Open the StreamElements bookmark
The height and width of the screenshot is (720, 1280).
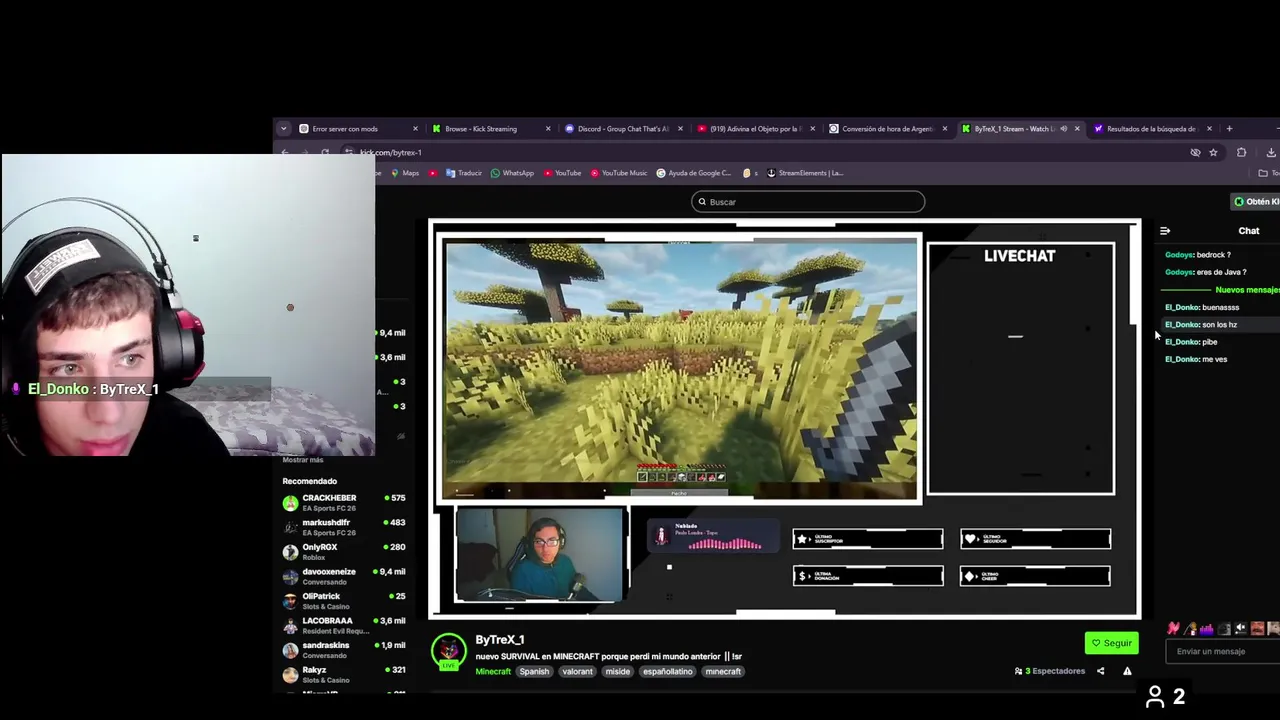point(805,173)
